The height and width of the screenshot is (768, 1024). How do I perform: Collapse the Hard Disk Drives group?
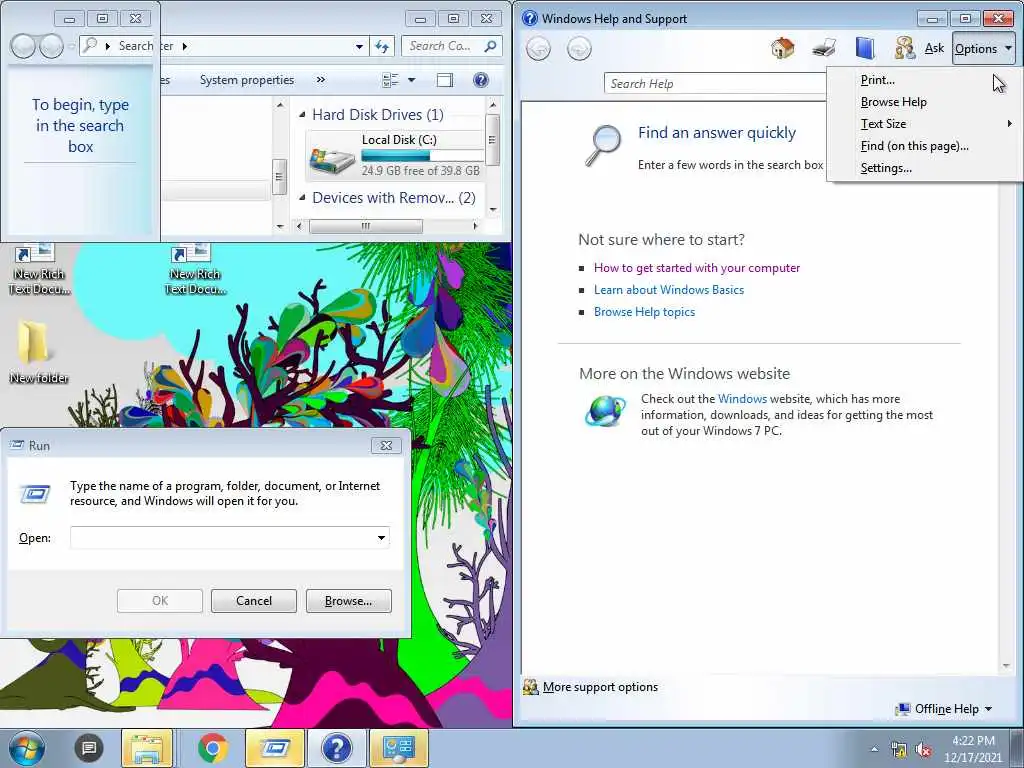click(302, 114)
